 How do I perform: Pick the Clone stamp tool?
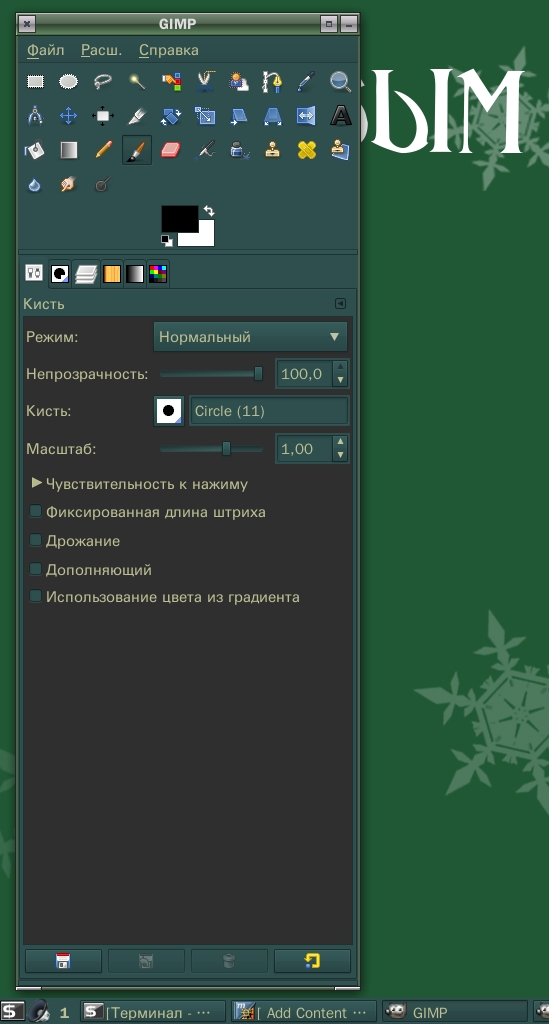pos(272,150)
